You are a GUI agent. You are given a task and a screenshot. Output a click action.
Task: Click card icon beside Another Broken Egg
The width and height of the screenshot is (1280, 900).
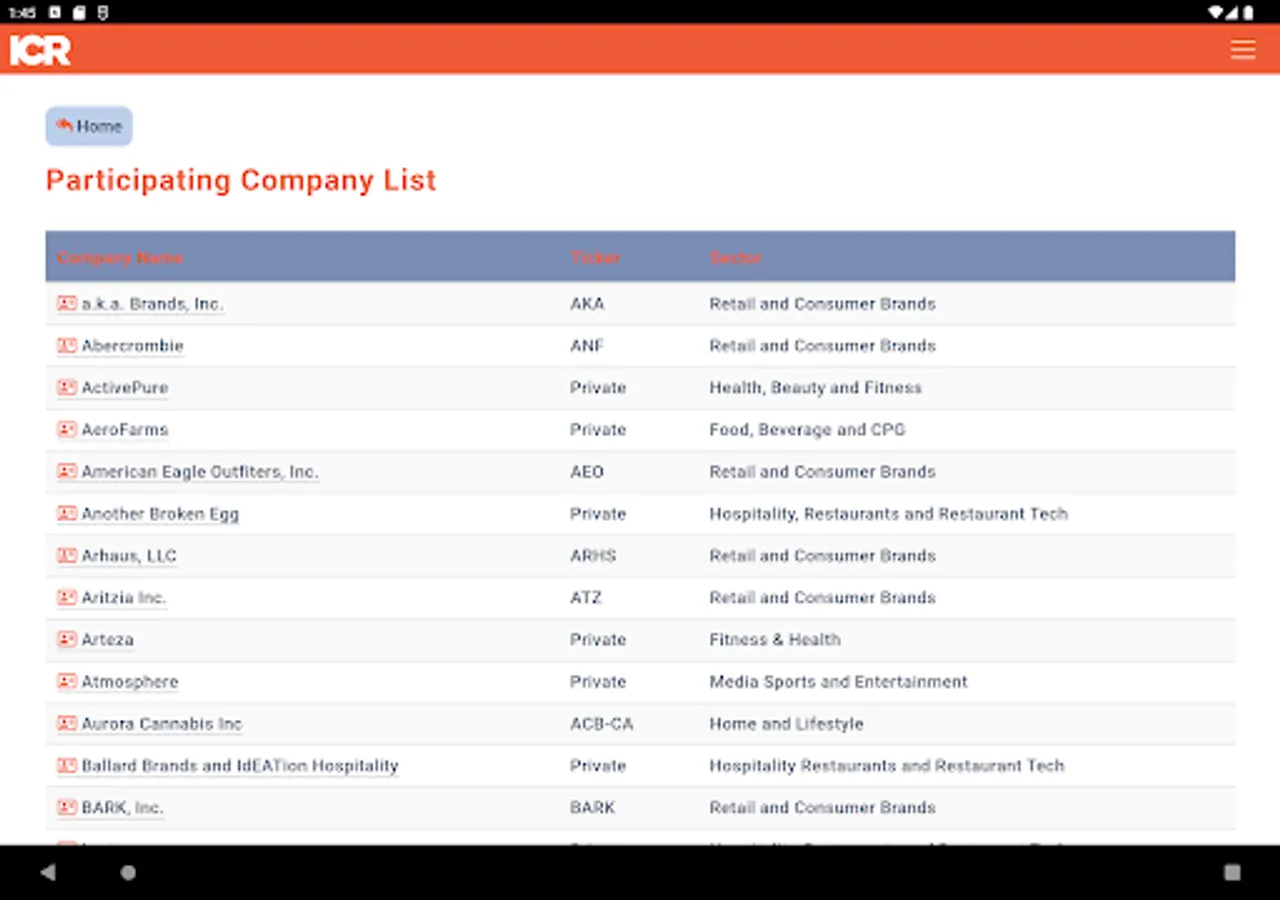[67, 514]
